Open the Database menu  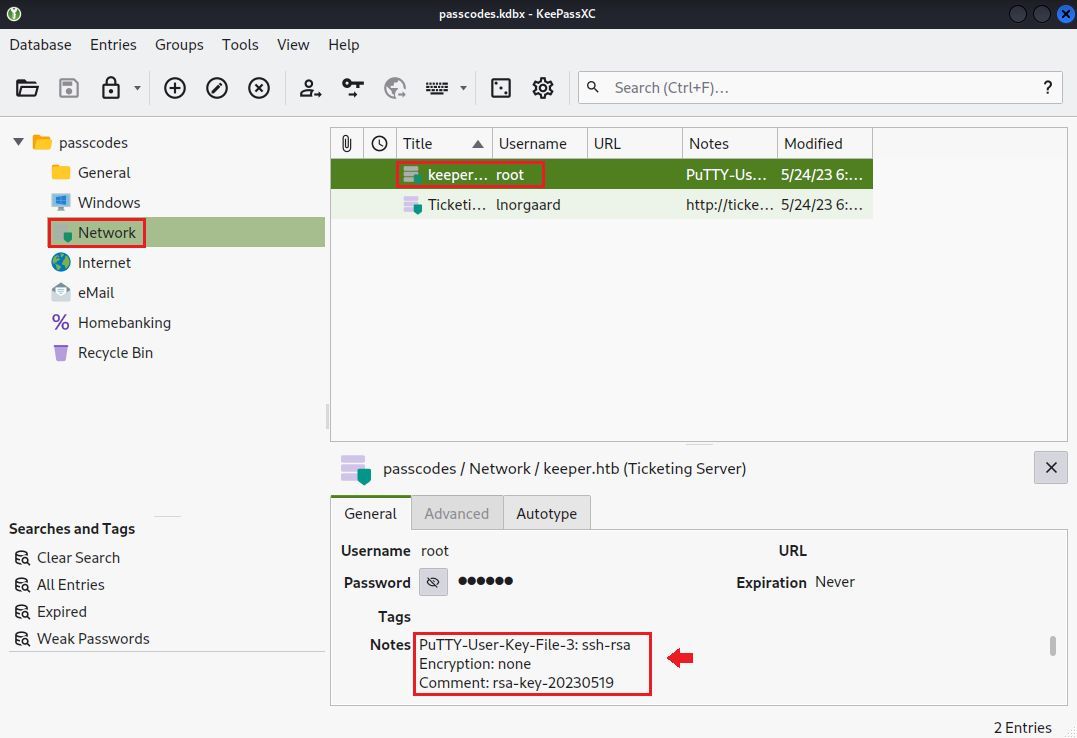point(41,45)
